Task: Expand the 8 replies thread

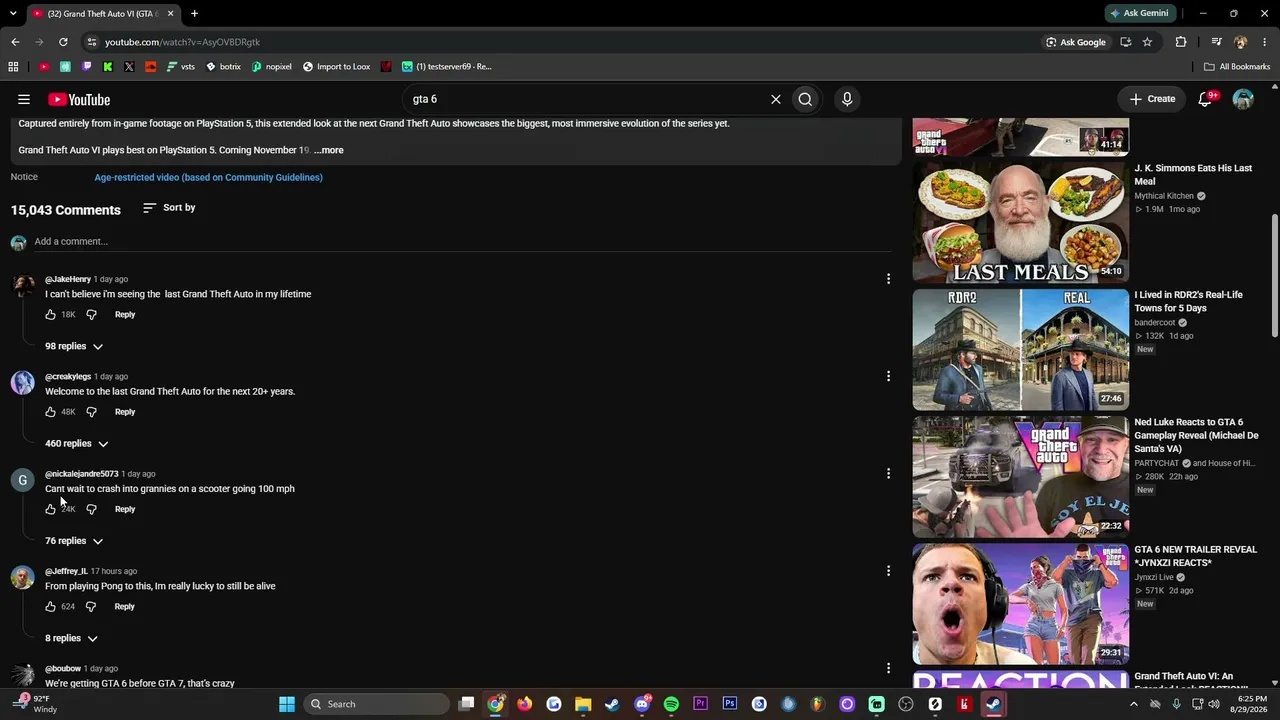Action: point(71,638)
